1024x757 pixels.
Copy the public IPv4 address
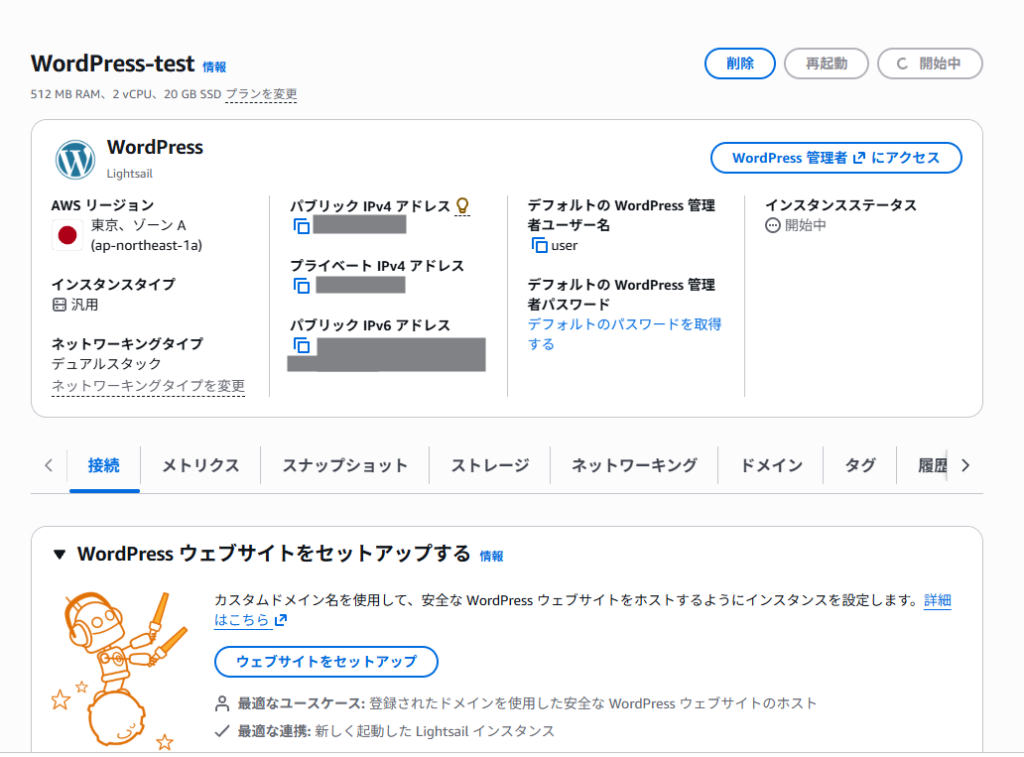click(301, 226)
